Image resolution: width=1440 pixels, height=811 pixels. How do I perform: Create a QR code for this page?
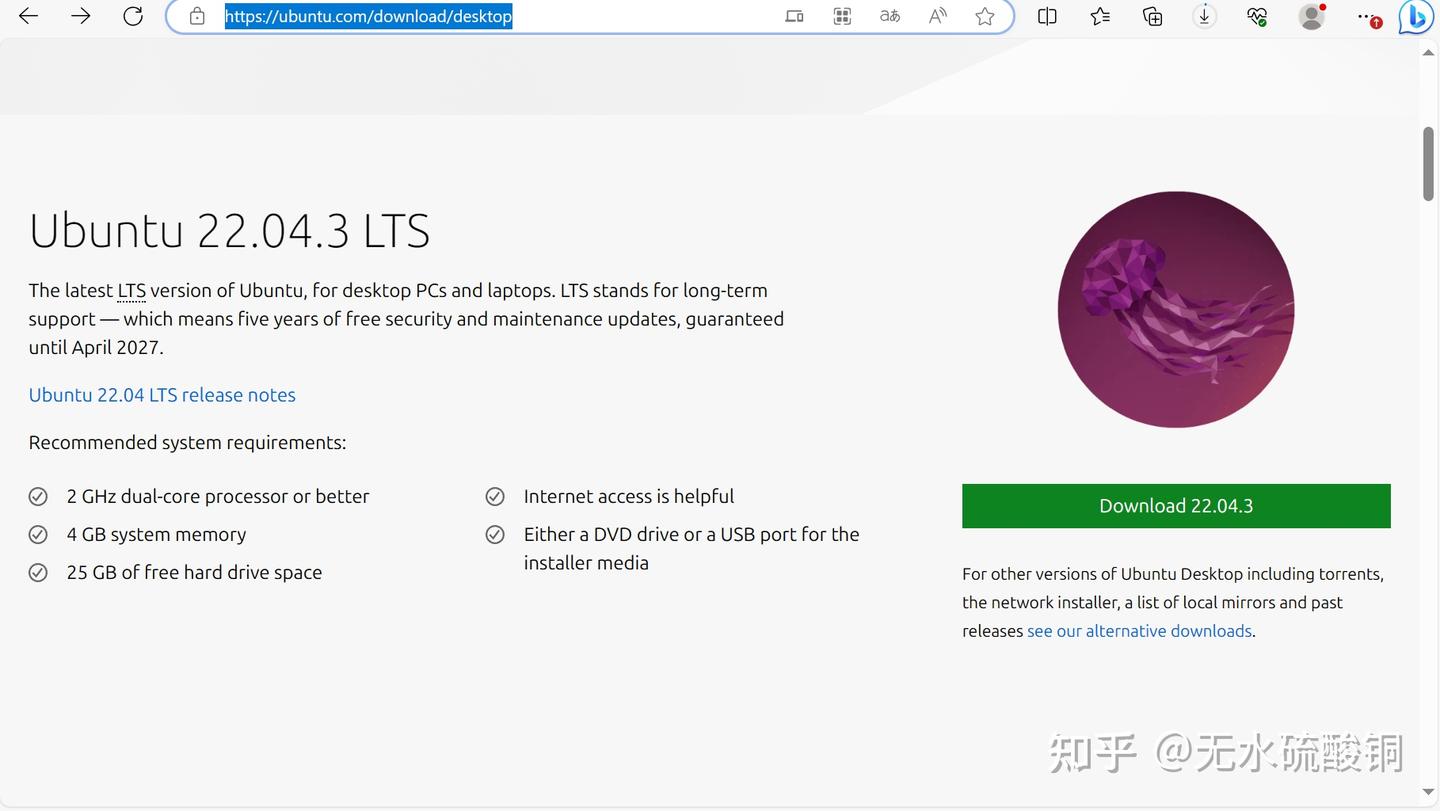841,16
